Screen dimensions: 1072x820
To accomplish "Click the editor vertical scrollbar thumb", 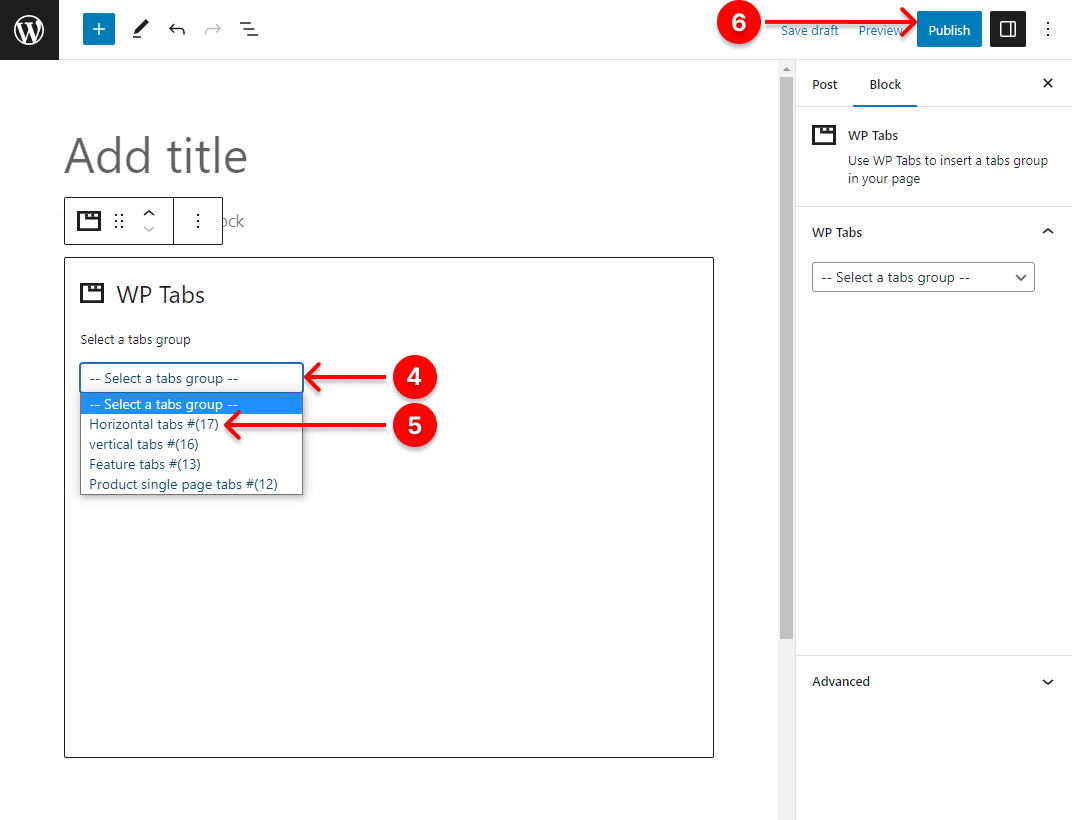I will point(786,358).
